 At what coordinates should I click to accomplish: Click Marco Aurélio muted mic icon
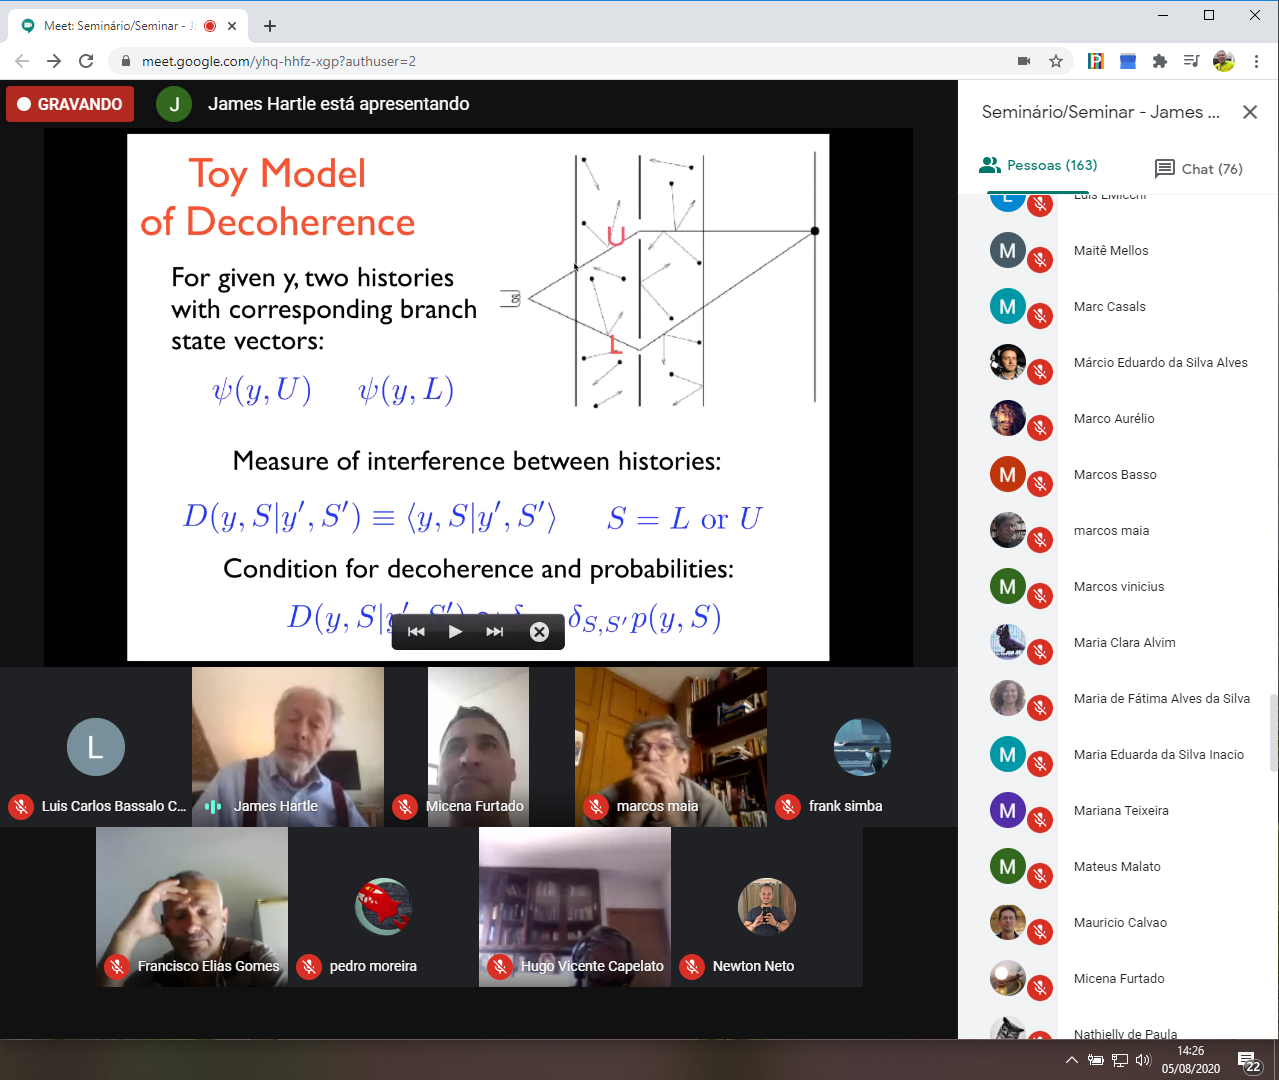pos(1040,428)
